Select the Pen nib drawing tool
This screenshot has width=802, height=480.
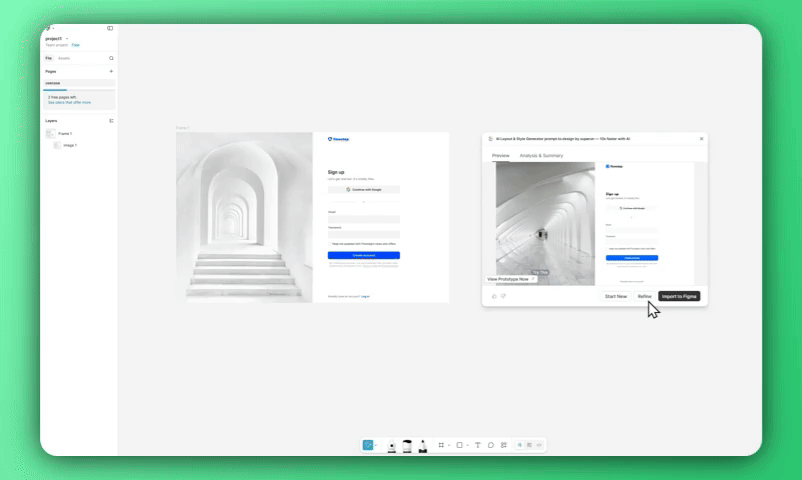391,446
